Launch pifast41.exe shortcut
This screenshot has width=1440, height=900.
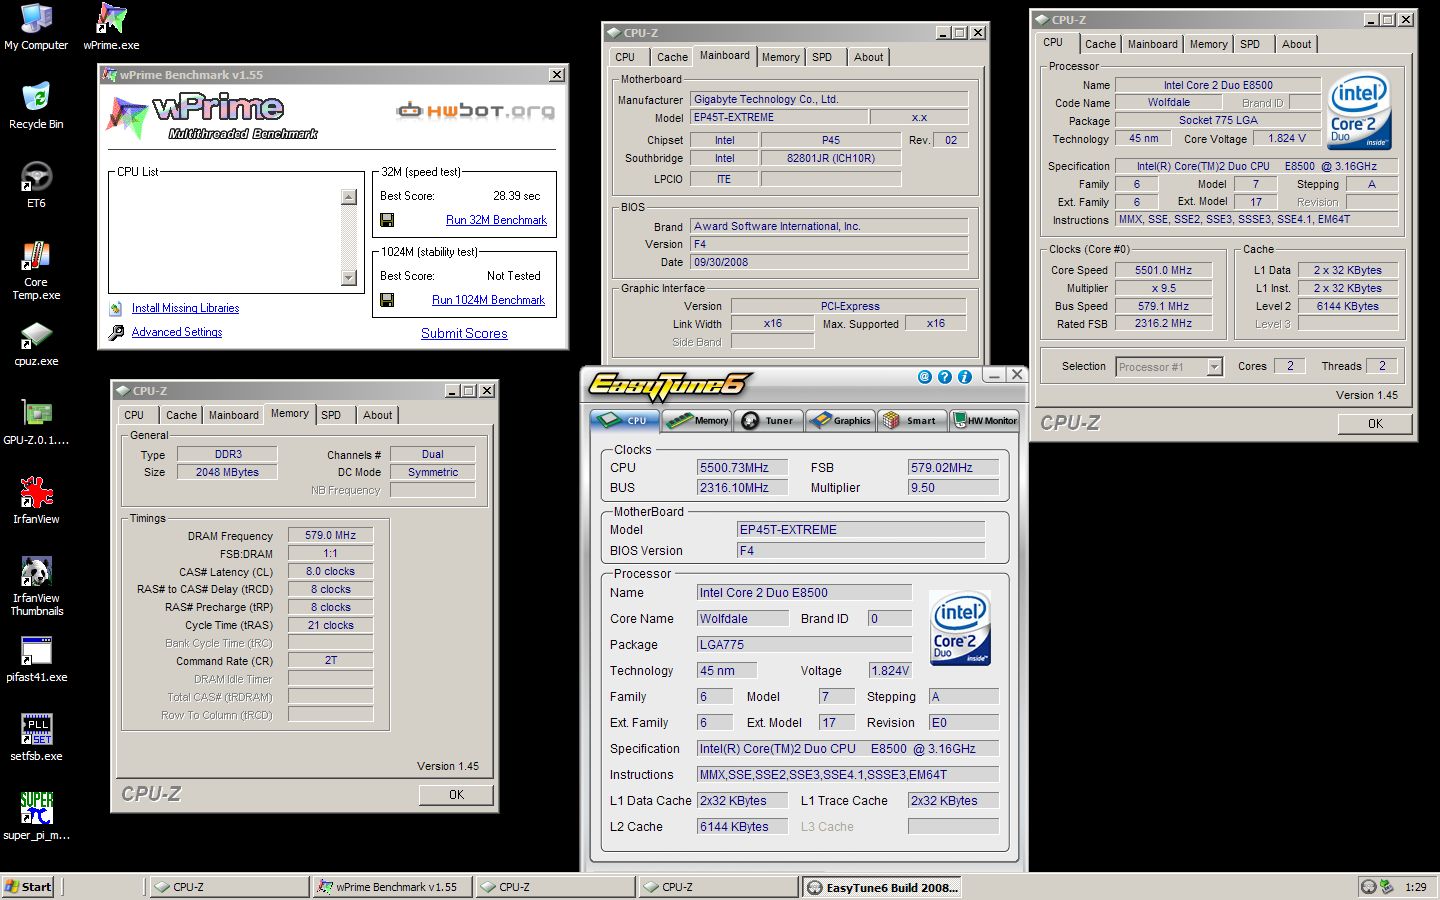(x=36, y=660)
